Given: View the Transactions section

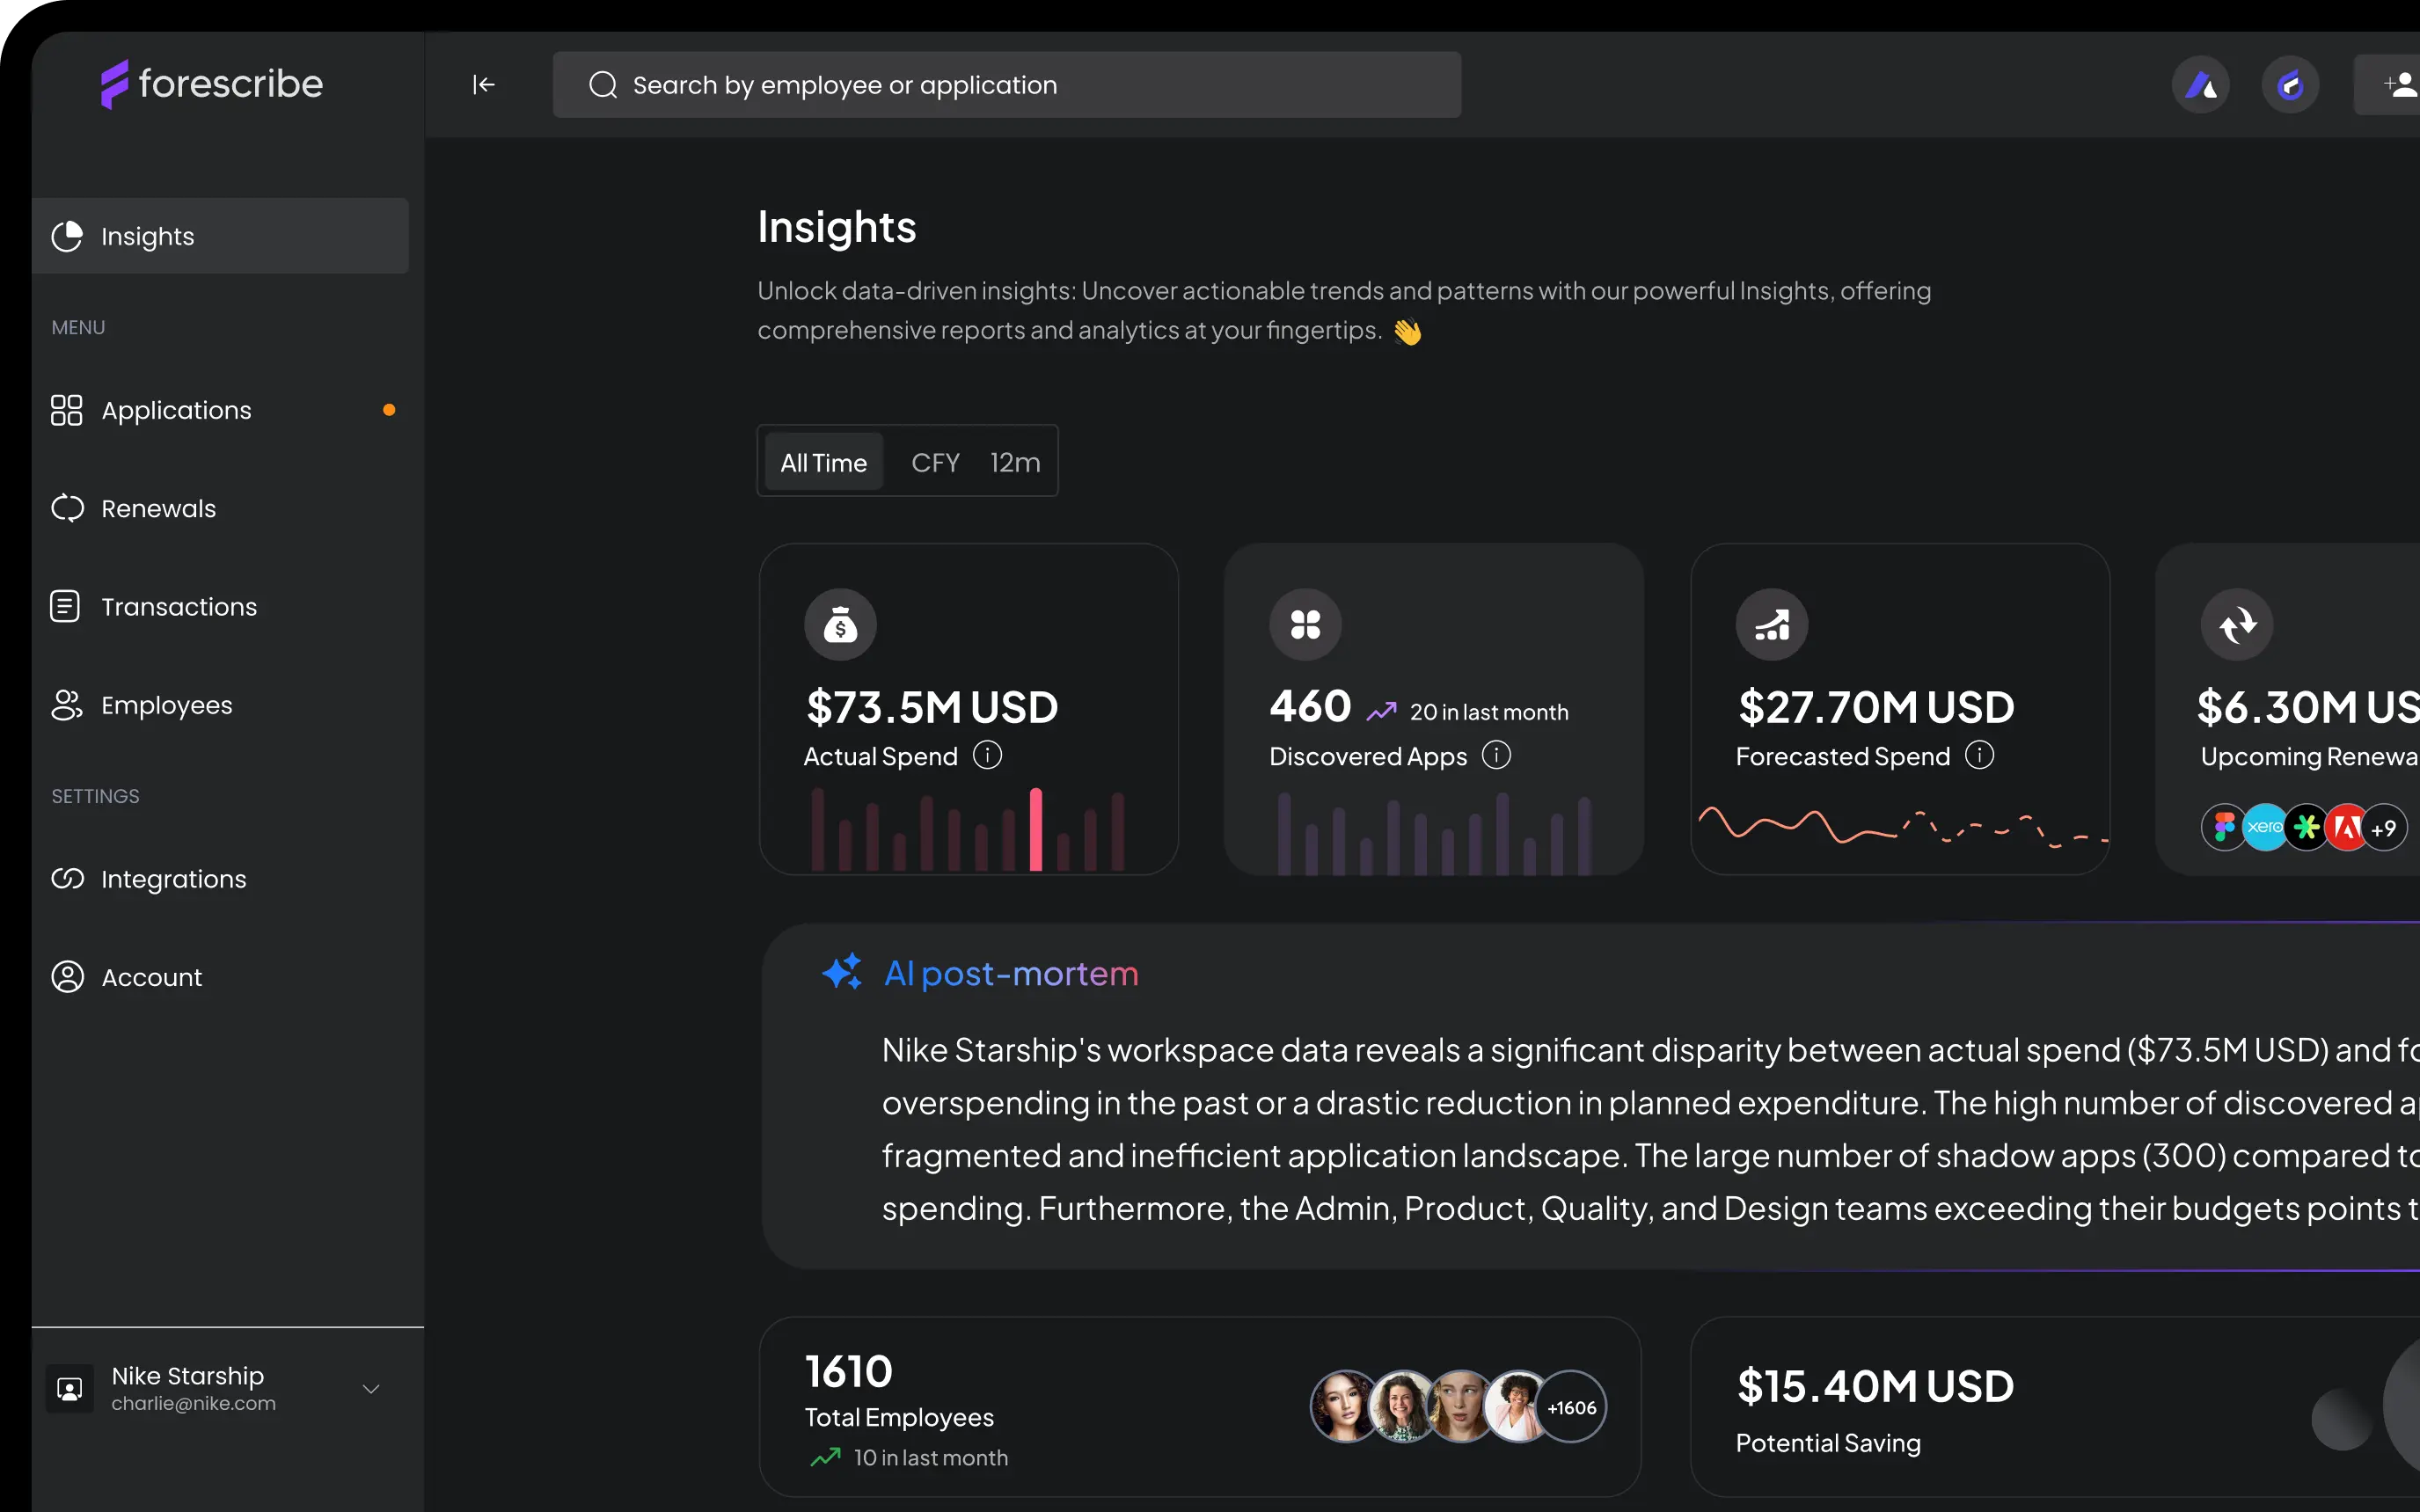Looking at the screenshot, I should click(x=178, y=606).
